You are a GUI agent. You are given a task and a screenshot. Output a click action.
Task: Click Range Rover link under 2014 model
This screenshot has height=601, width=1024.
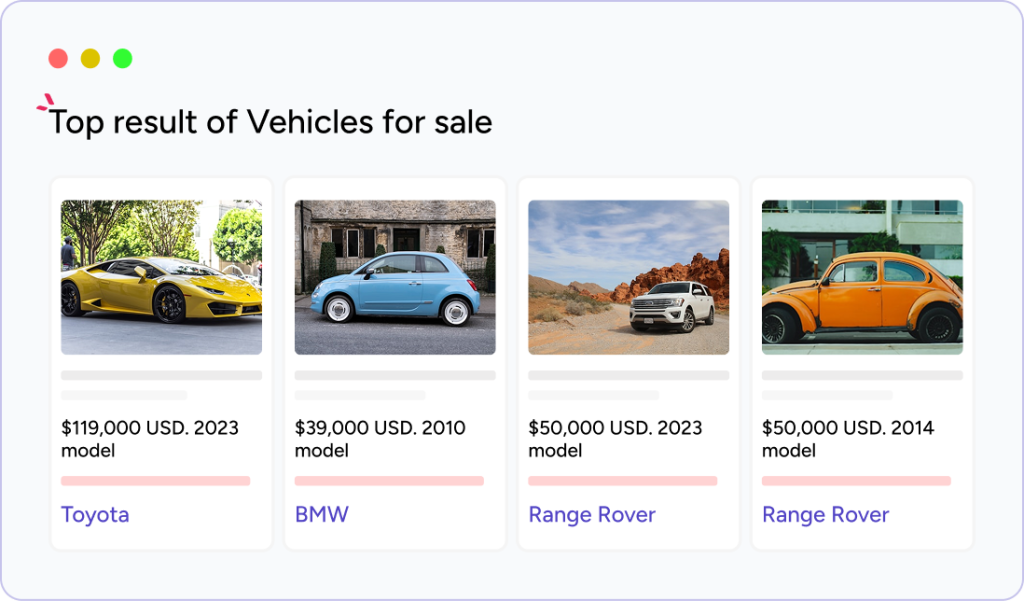tap(825, 515)
